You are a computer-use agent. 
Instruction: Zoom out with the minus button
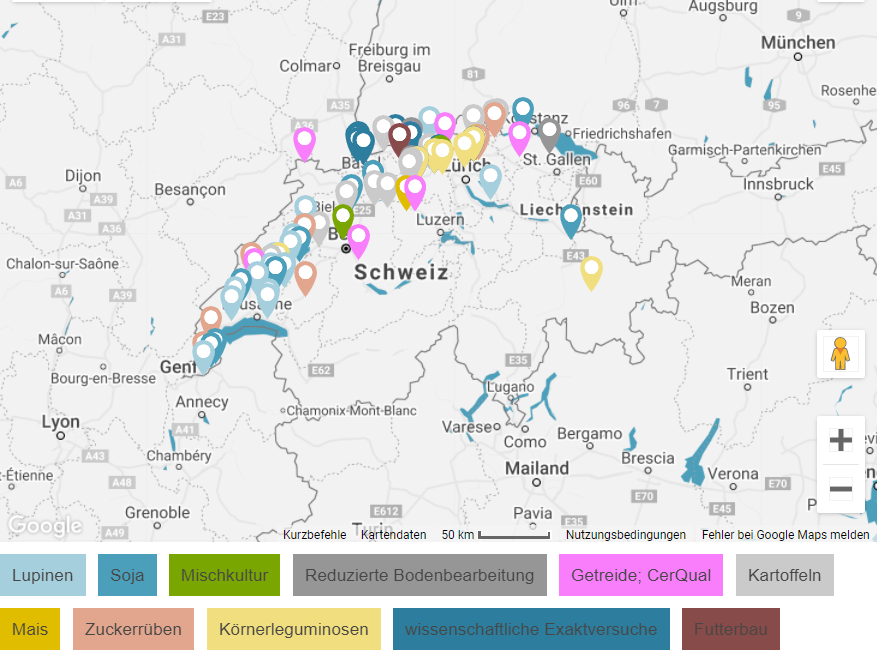point(840,488)
